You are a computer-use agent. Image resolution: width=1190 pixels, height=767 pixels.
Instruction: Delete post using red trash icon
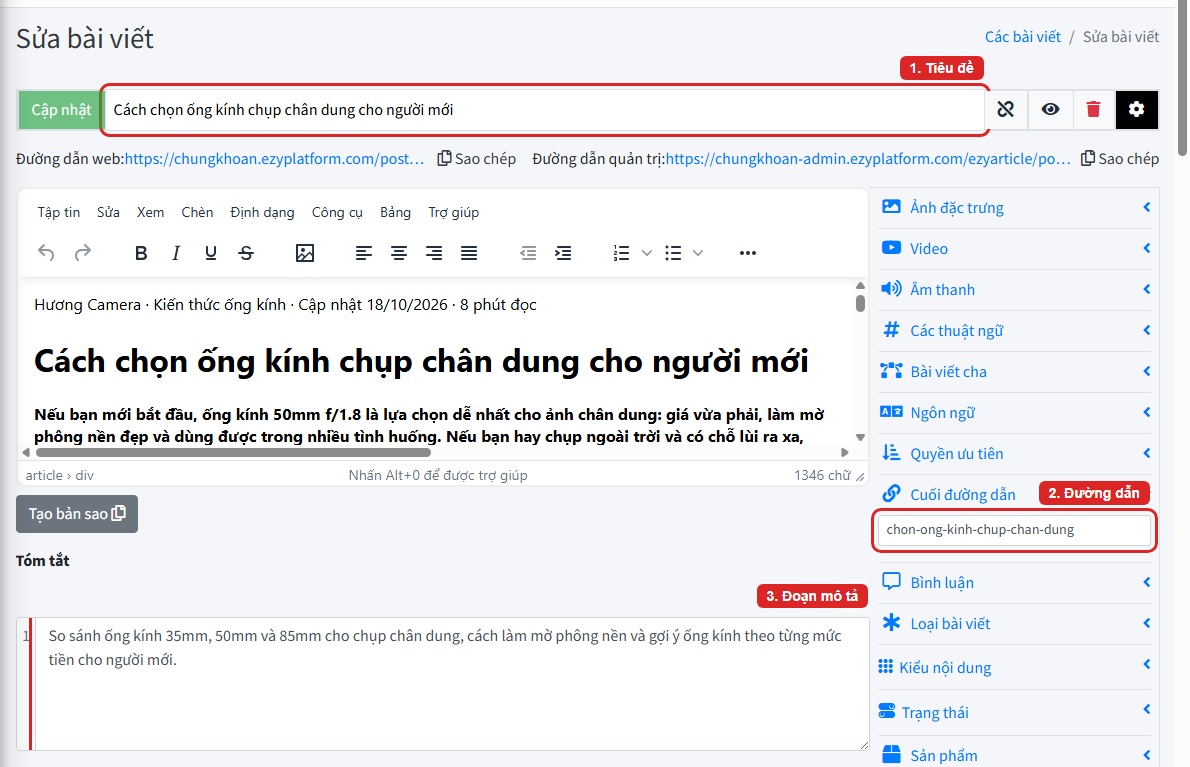click(1093, 109)
